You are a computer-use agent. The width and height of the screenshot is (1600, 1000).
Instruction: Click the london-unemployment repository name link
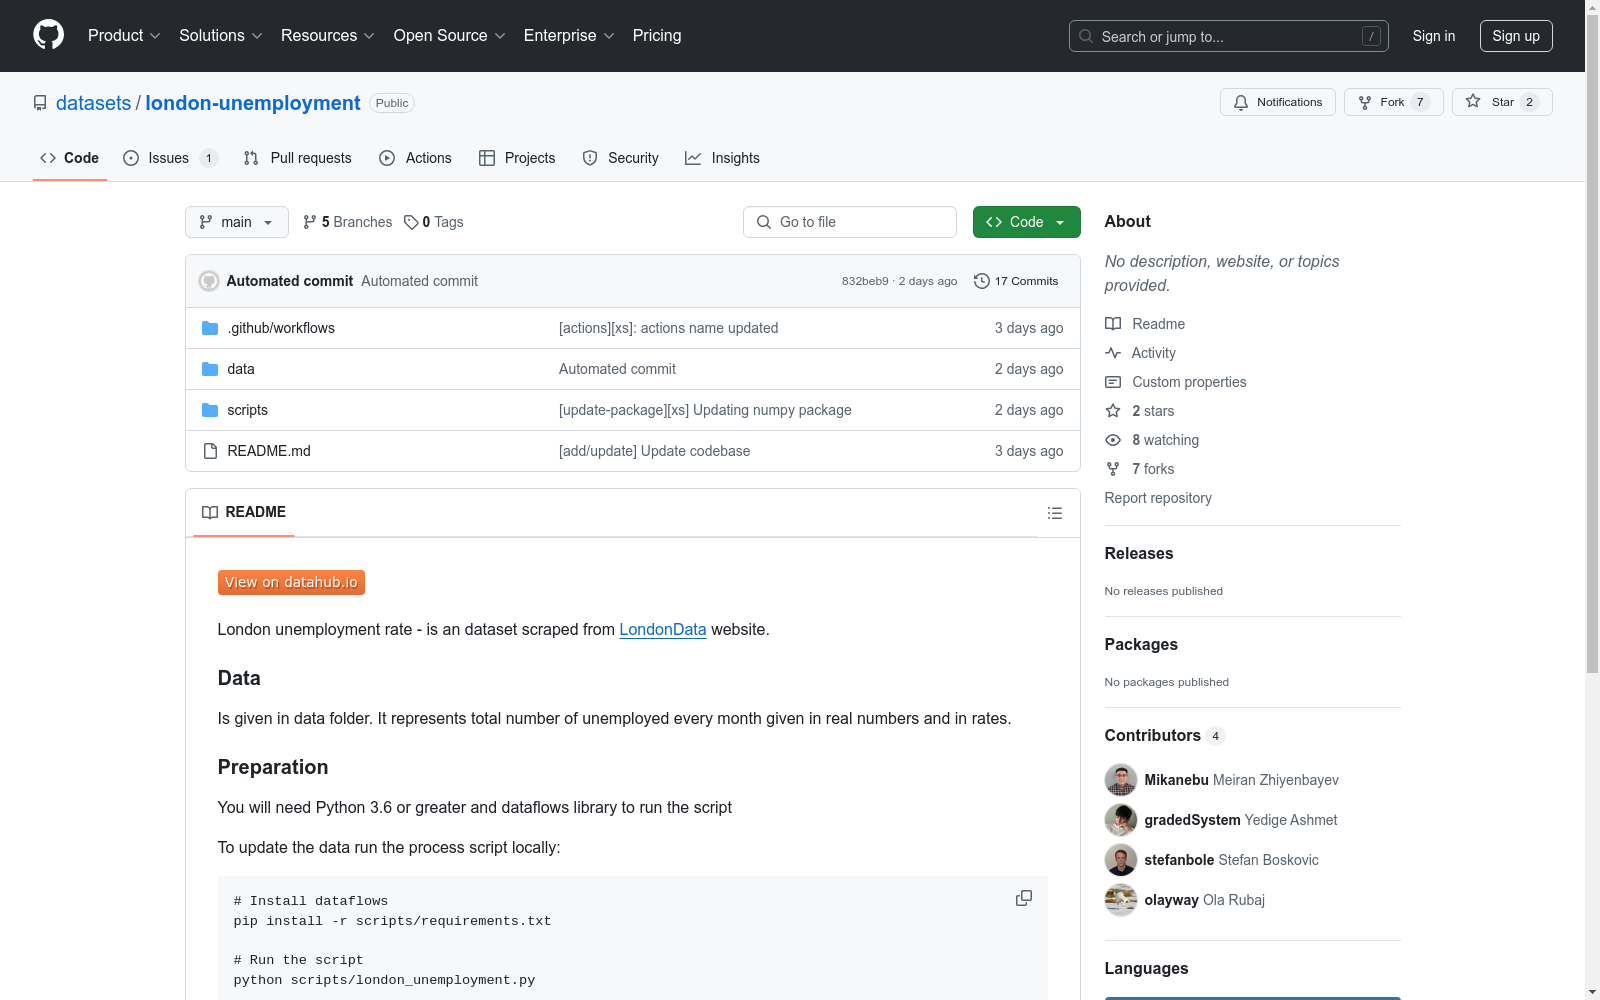click(253, 103)
